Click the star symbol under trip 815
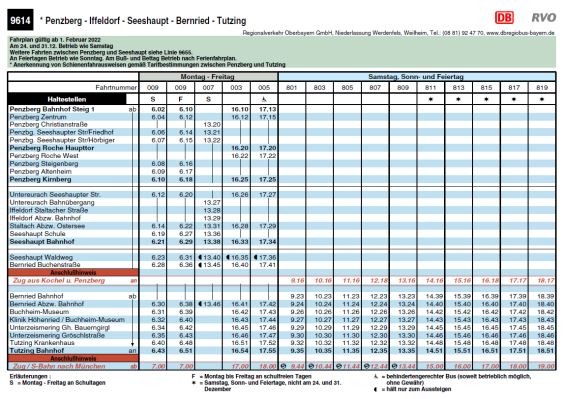Screen dimensions: 564x399 (x=486, y=99)
